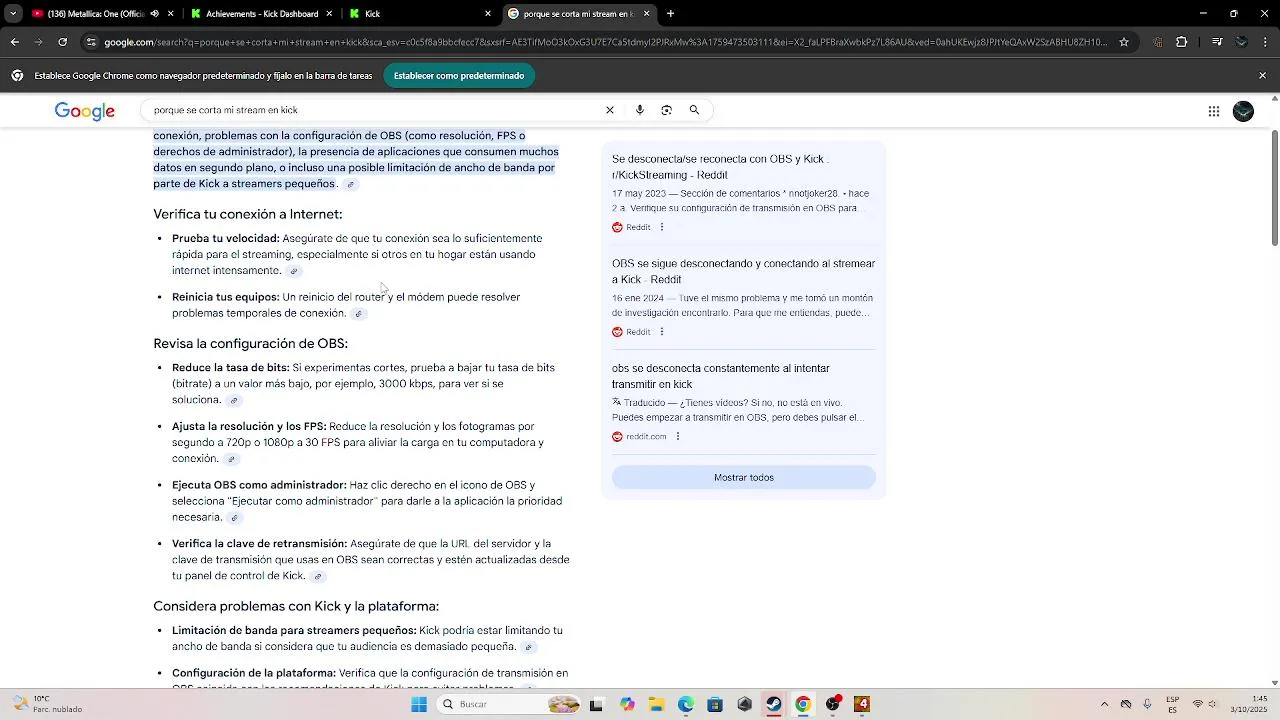The height and width of the screenshot is (720, 1280).
Task: Search by image using Google Lens icon
Action: 667,110
